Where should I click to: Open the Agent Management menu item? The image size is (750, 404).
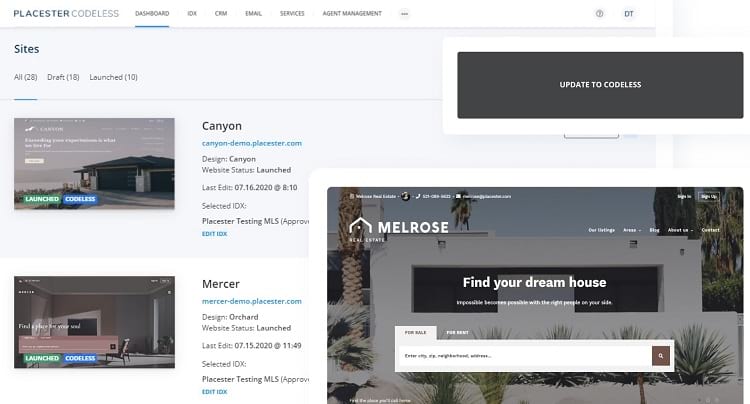[x=352, y=13]
